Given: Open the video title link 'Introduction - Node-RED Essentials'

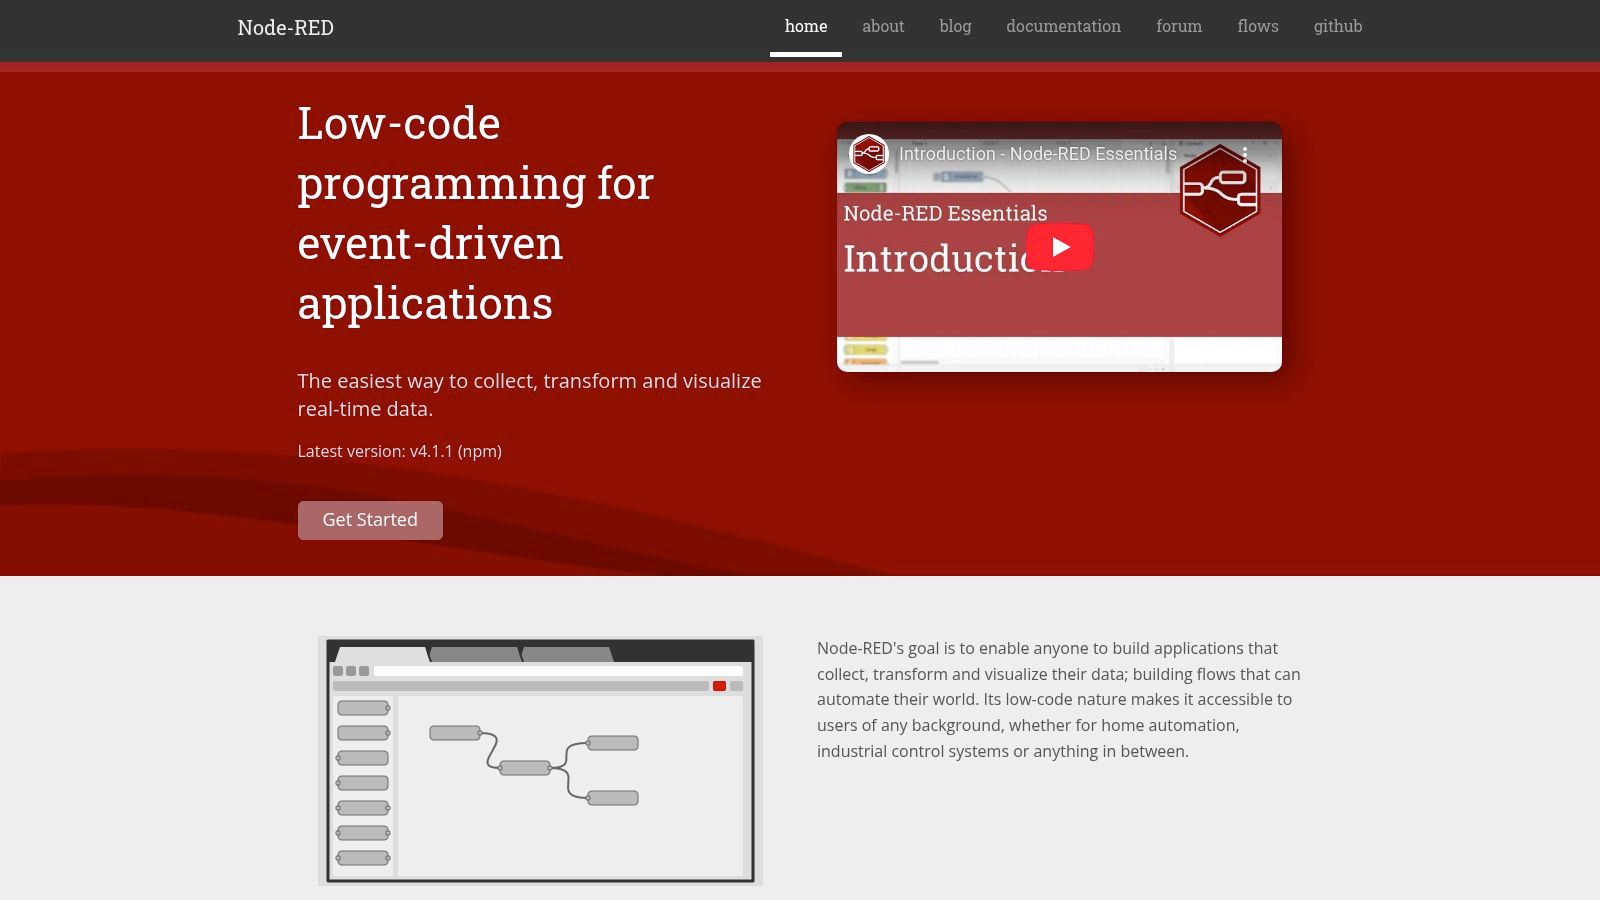Looking at the screenshot, I should pos(1037,154).
